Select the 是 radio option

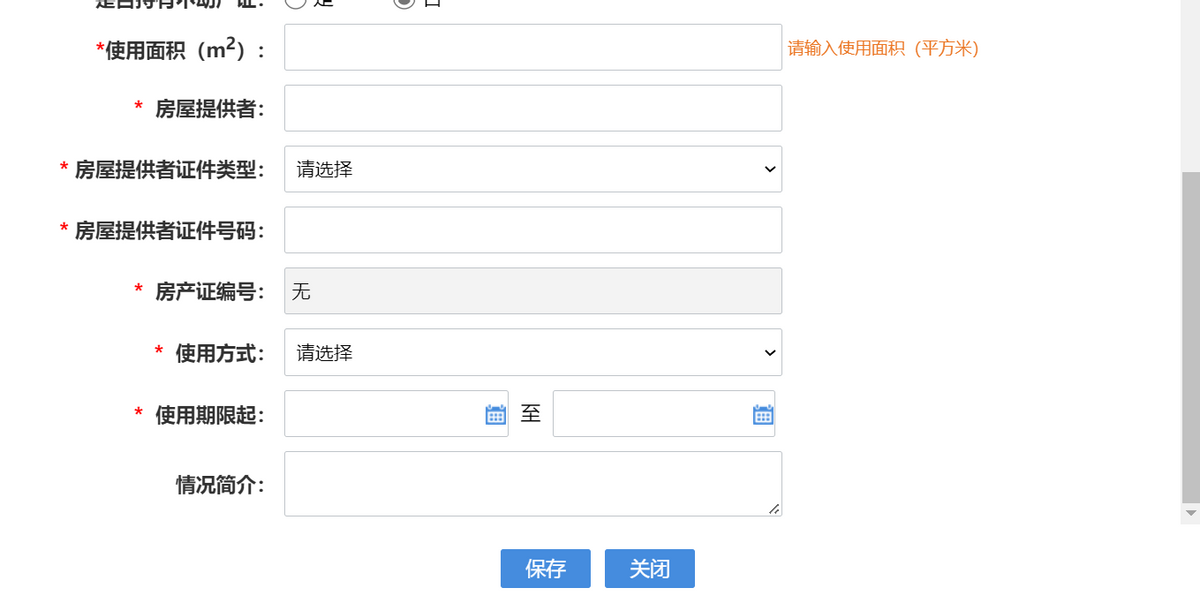point(296,3)
